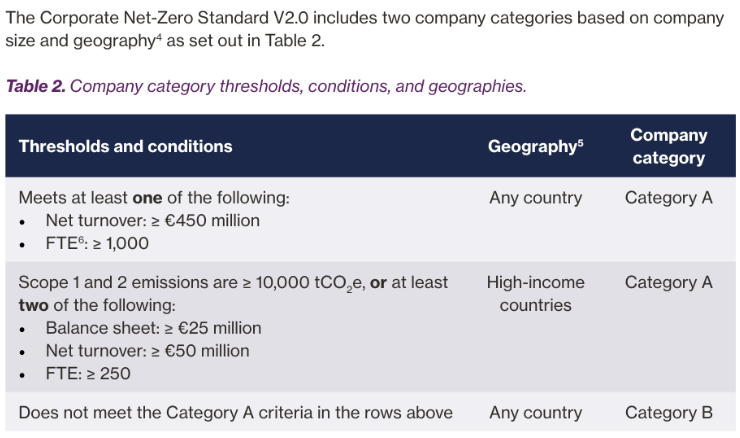The image size is (740, 438).
Task: Click the FTE ≥ 250 bullet
Action: click(x=88, y=373)
